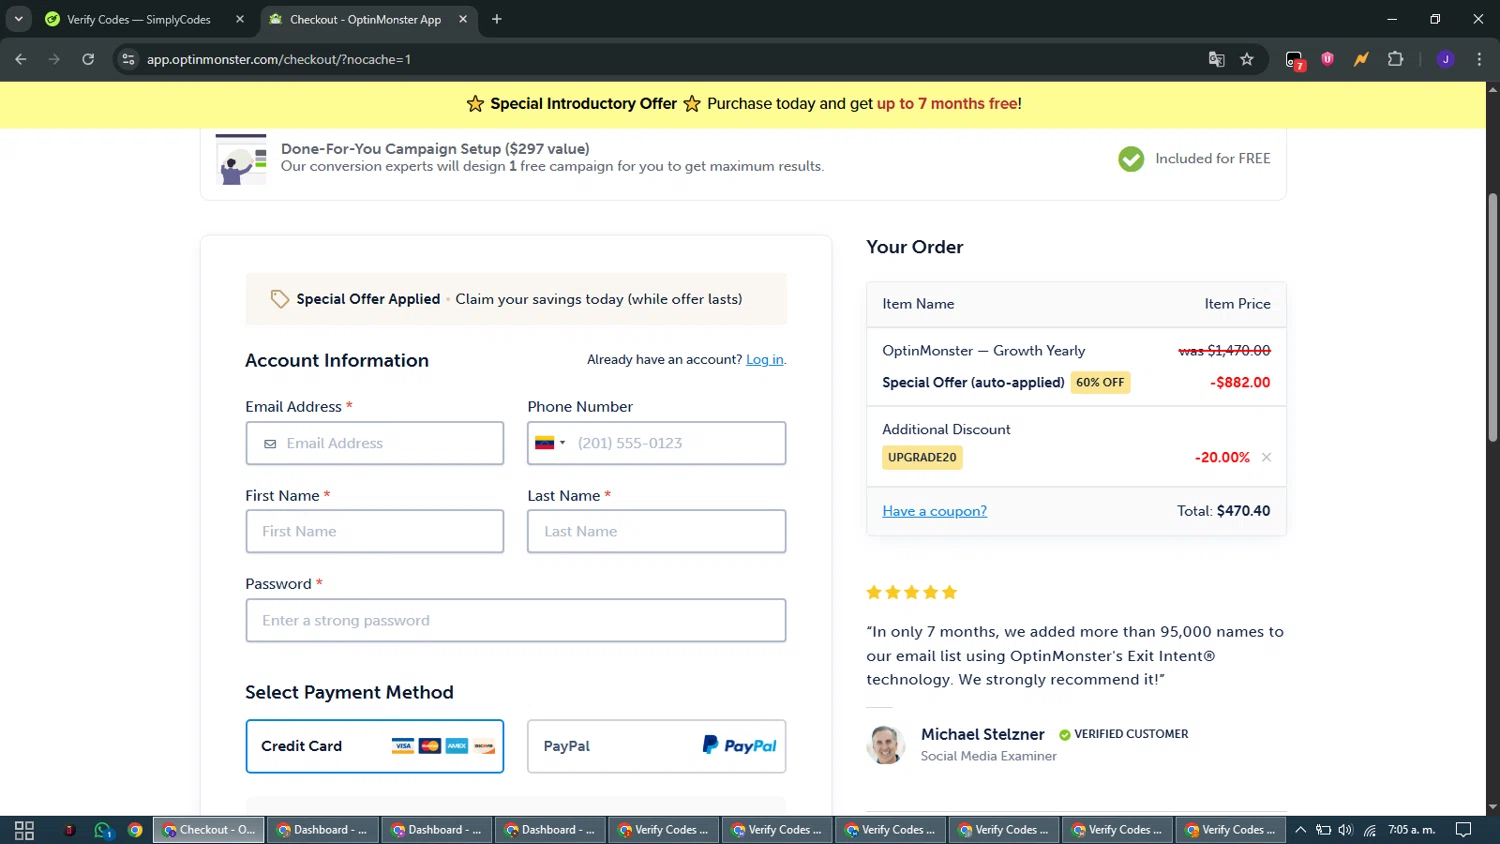The image size is (1500, 844).
Task: Open the Extensions puzzle icon
Action: (x=1395, y=59)
